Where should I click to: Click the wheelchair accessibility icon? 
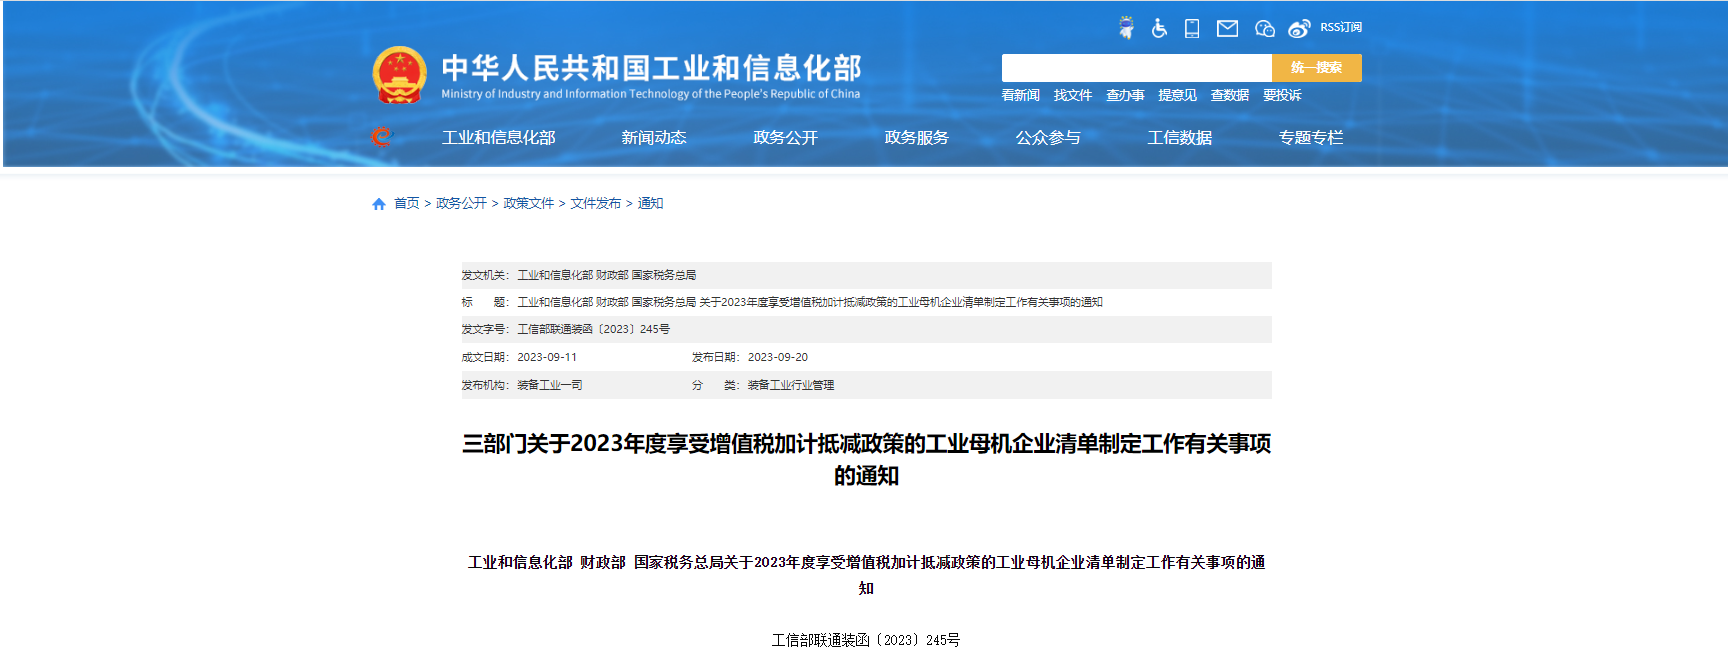[x=1159, y=28]
